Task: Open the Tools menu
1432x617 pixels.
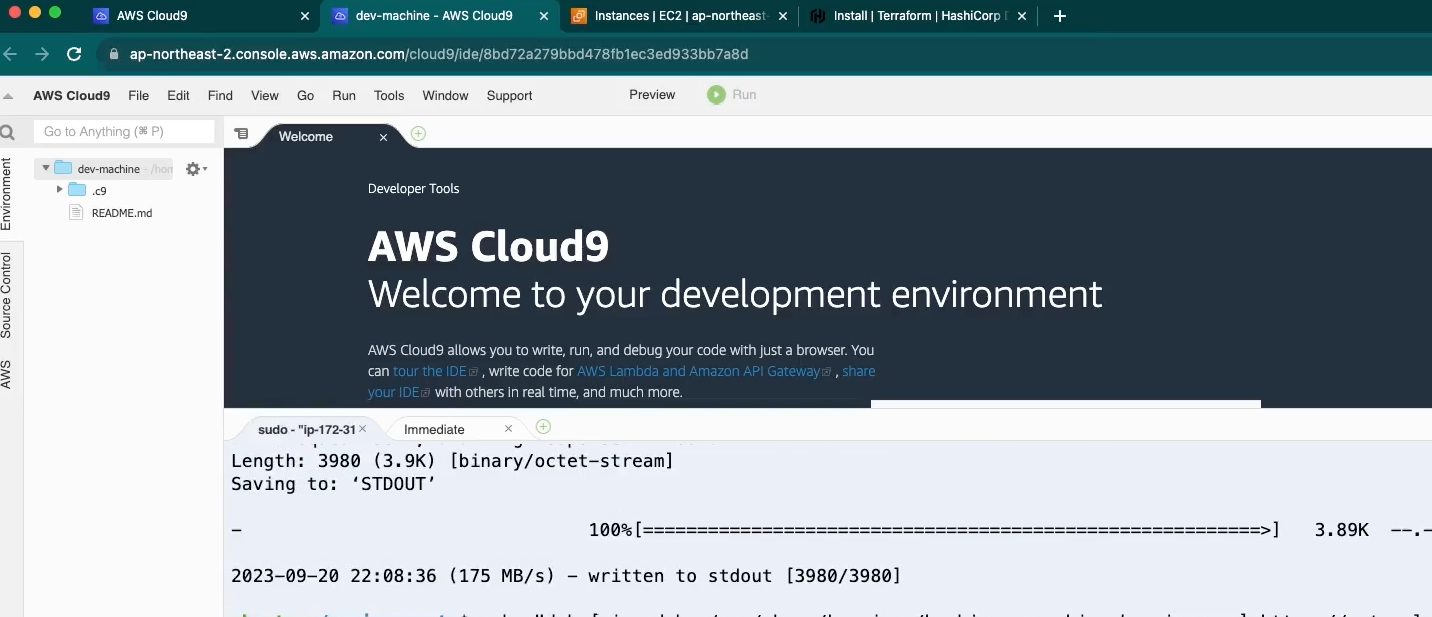Action: (389, 96)
